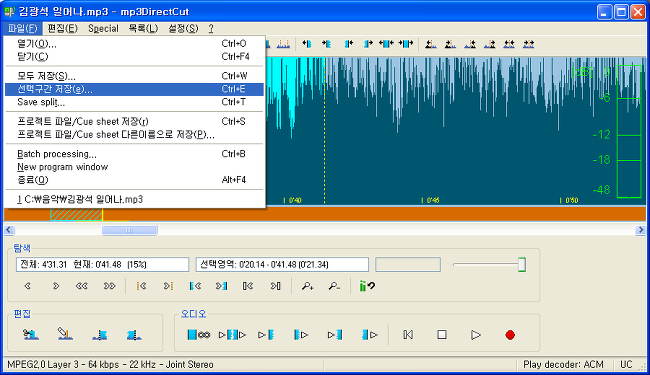Click the hatched selection in overview bar
Screen dimensions: 650x375
(x=76, y=215)
